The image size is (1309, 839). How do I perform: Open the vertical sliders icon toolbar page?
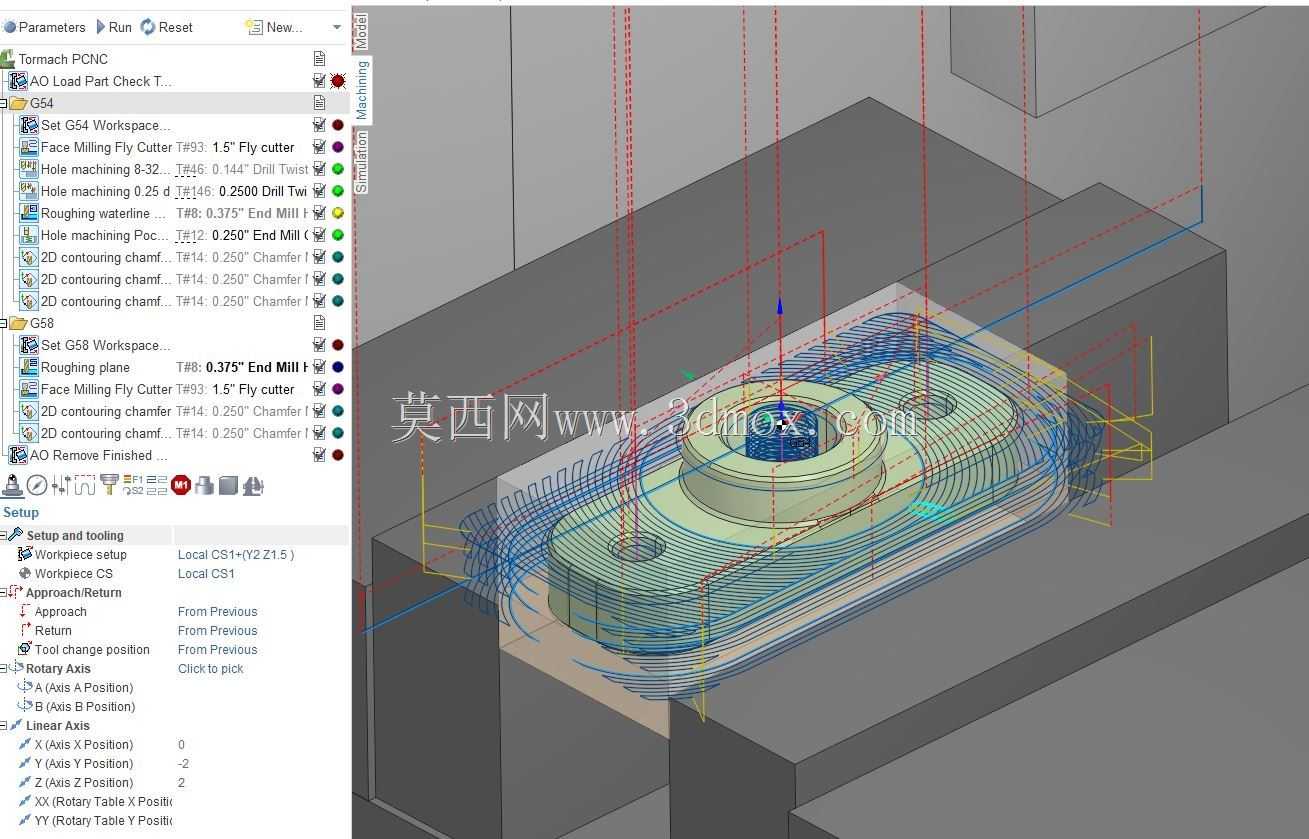tap(60, 486)
